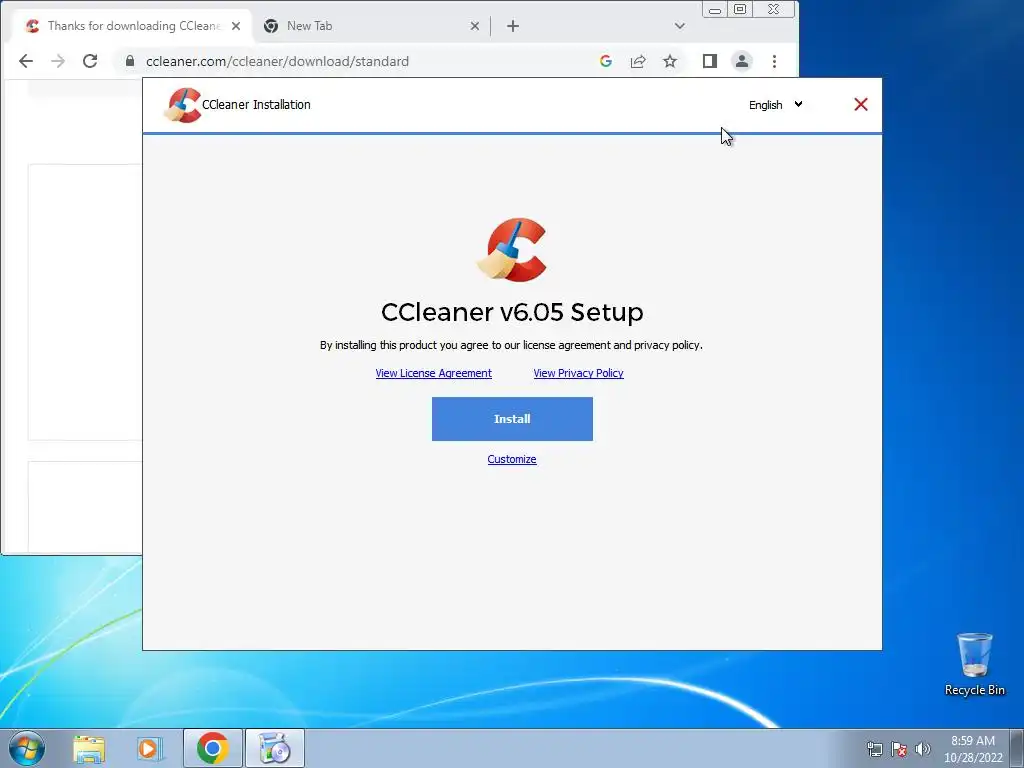Close the Thanks for downloading CCleaner tab
The image size is (1024, 768).
[x=236, y=26]
